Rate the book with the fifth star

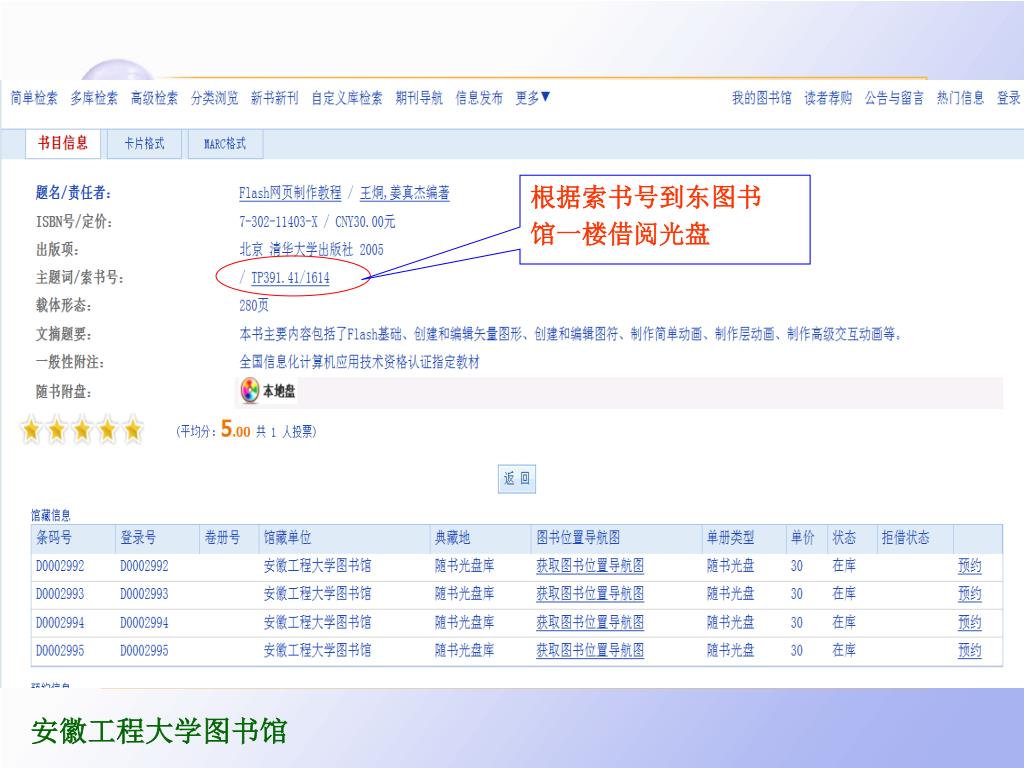(133, 430)
